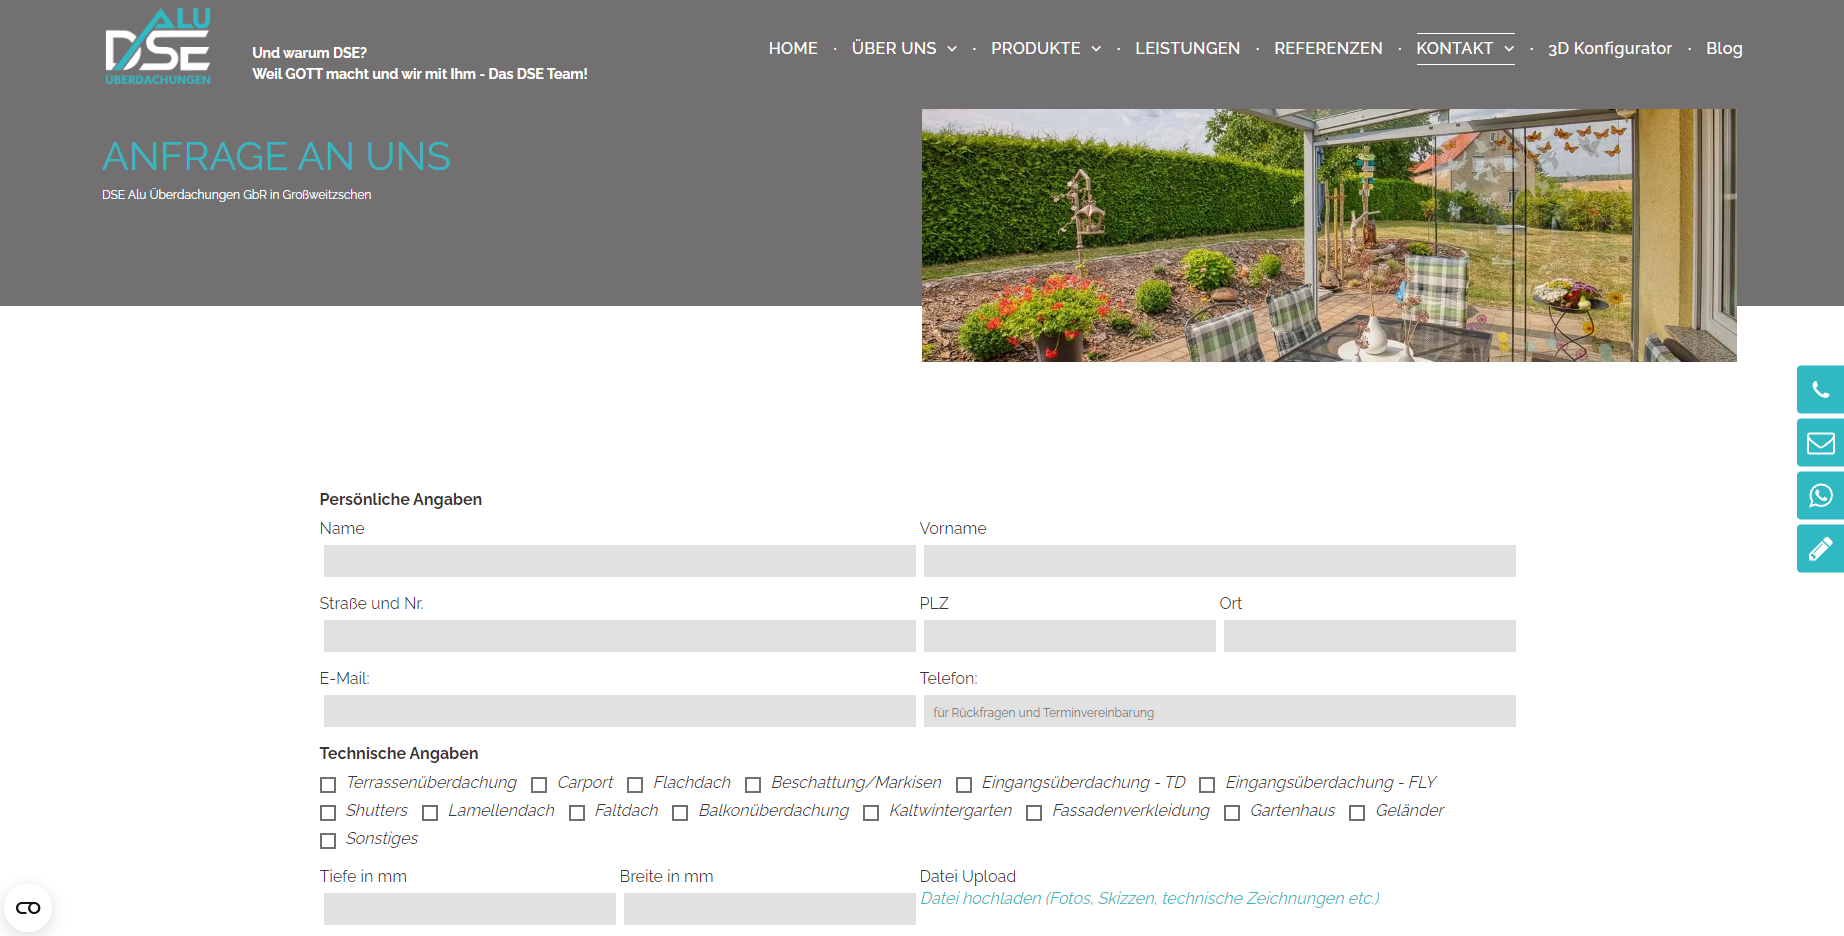Click 'DSE Alu Überdachungen GbR in Großweitzschen' text

[x=236, y=195]
